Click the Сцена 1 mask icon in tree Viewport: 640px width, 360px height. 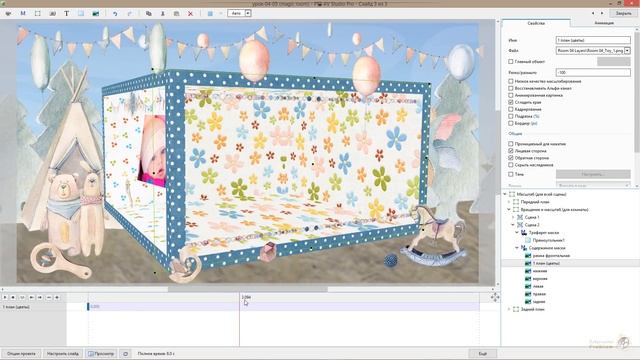(x=520, y=217)
